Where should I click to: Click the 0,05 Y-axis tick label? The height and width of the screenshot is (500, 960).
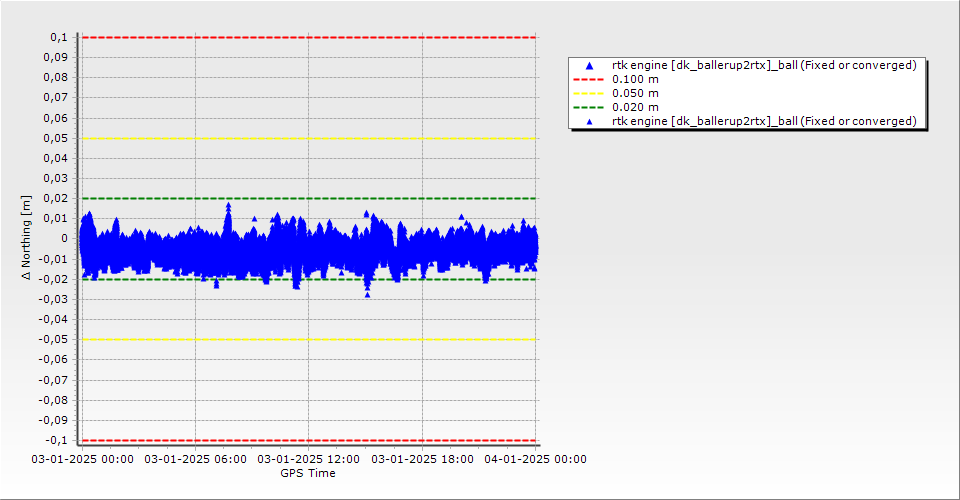pos(56,138)
